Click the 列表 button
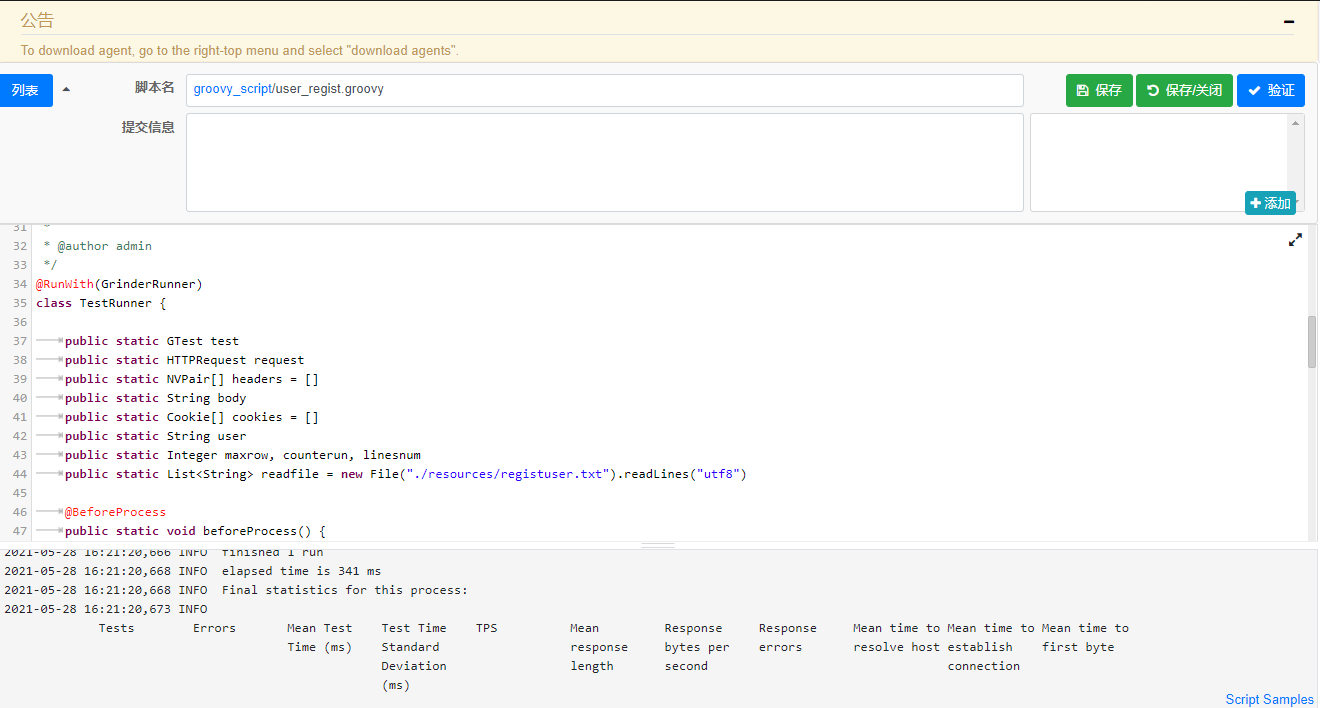Screen dimensions: 1320x708 click(25, 90)
